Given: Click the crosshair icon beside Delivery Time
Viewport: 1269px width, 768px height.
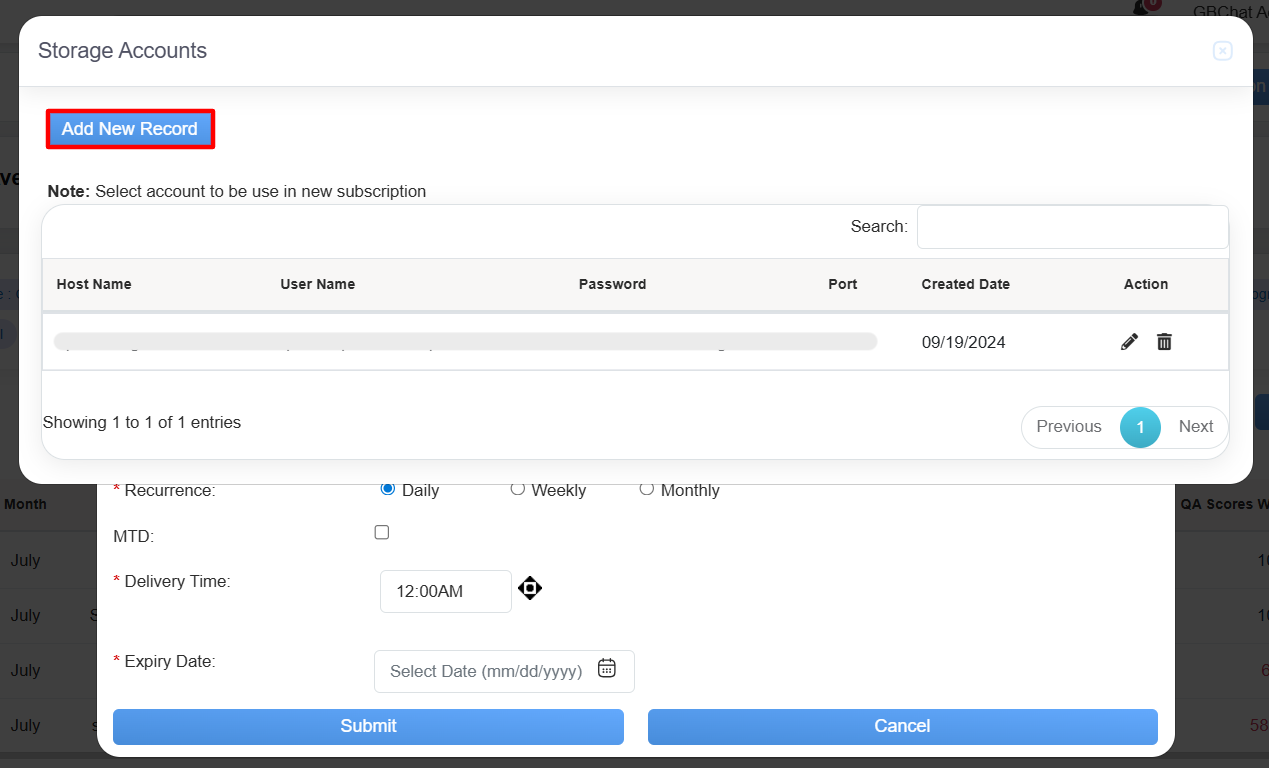Looking at the screenshot, I should coord(530,589).
